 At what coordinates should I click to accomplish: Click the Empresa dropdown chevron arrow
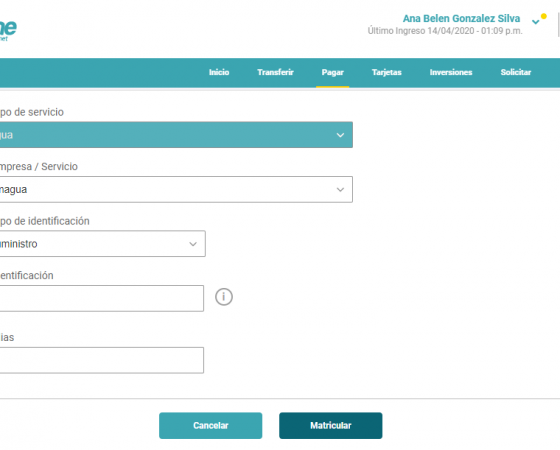tap(340, 190)
